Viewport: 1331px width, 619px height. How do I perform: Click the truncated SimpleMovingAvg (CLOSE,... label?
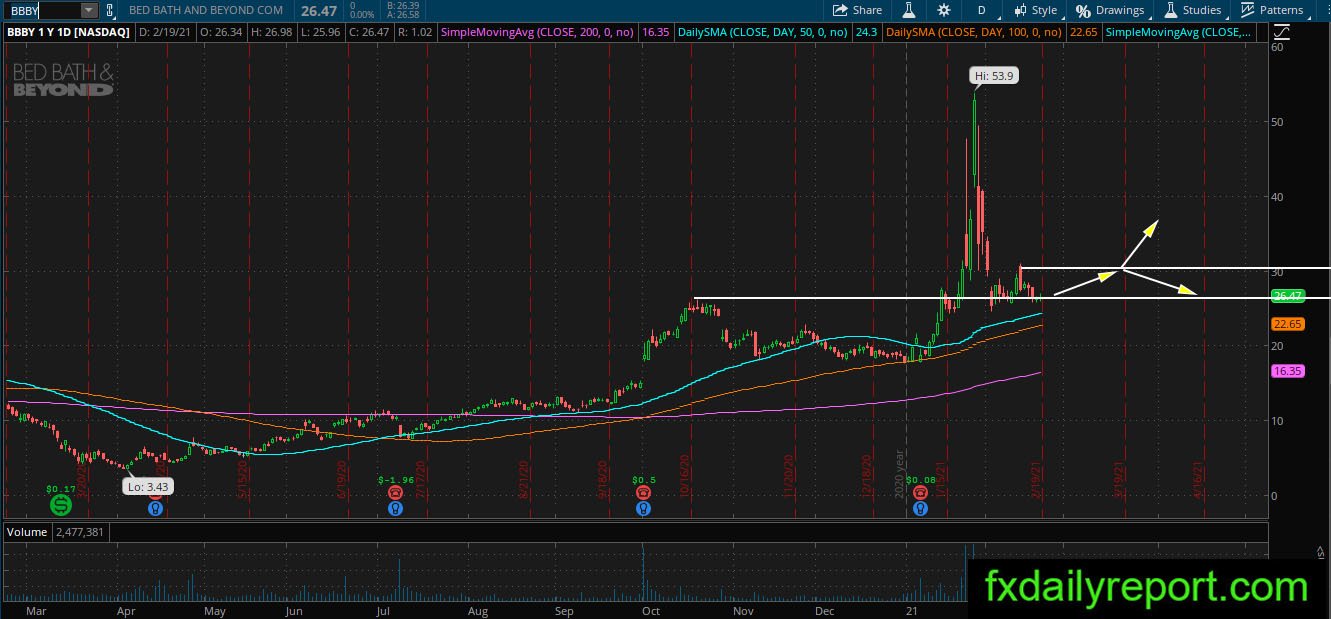(x=1178, y=32)
